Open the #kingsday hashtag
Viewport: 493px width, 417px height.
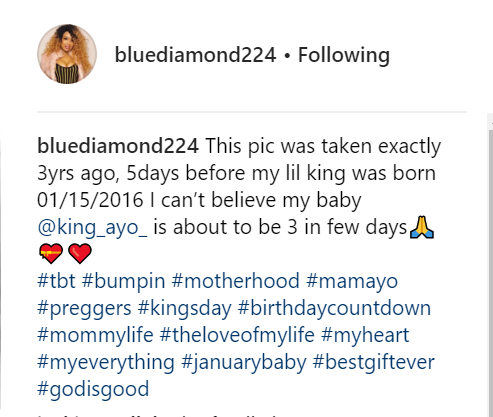click(185, 309)
